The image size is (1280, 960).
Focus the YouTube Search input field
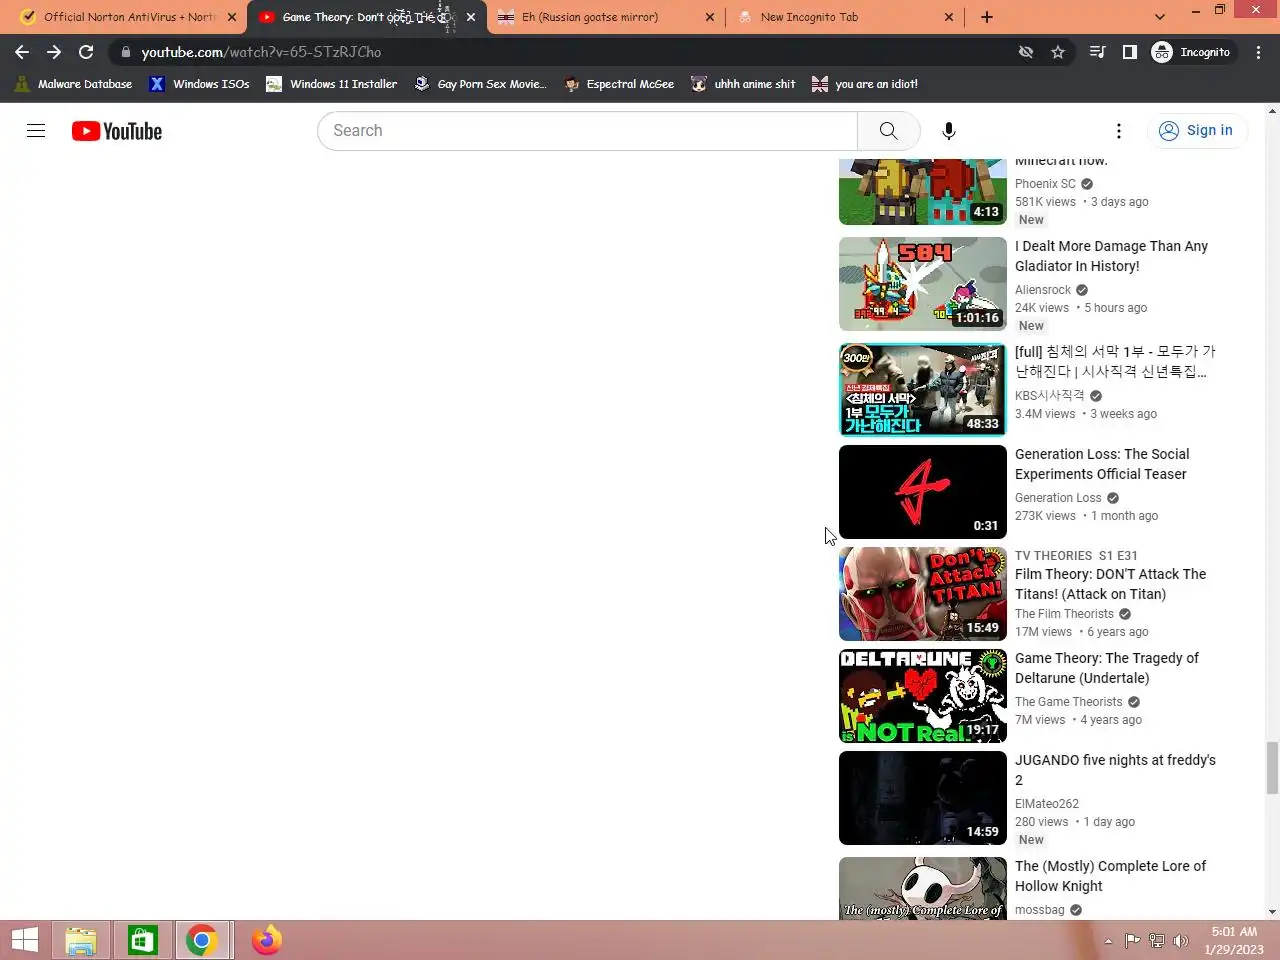pos(588,131)
